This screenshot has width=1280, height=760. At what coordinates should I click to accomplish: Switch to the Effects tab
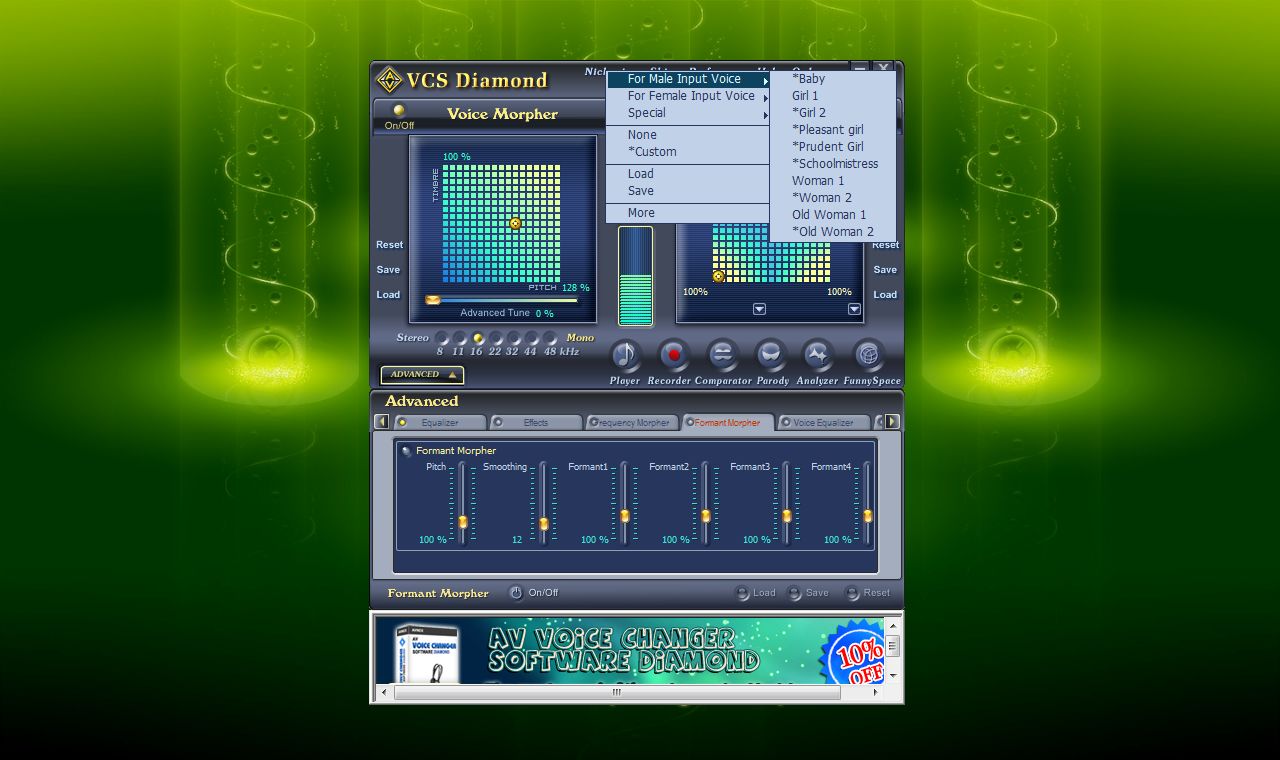536,423
